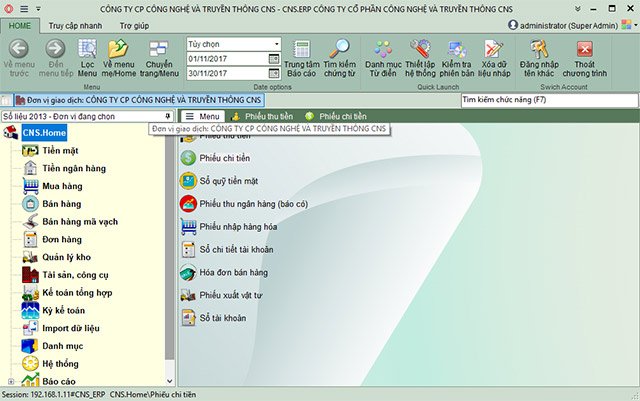
Task: Open Trung tâm Báo cáo
Action: coord(302,57)
